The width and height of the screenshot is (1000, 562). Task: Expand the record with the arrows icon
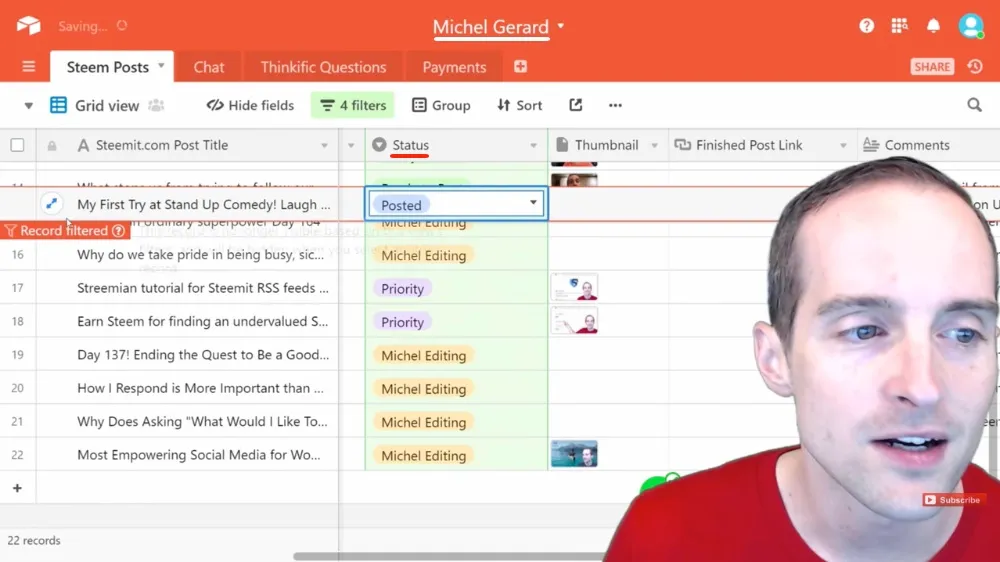pyautogui.click(x=52, y=204)
